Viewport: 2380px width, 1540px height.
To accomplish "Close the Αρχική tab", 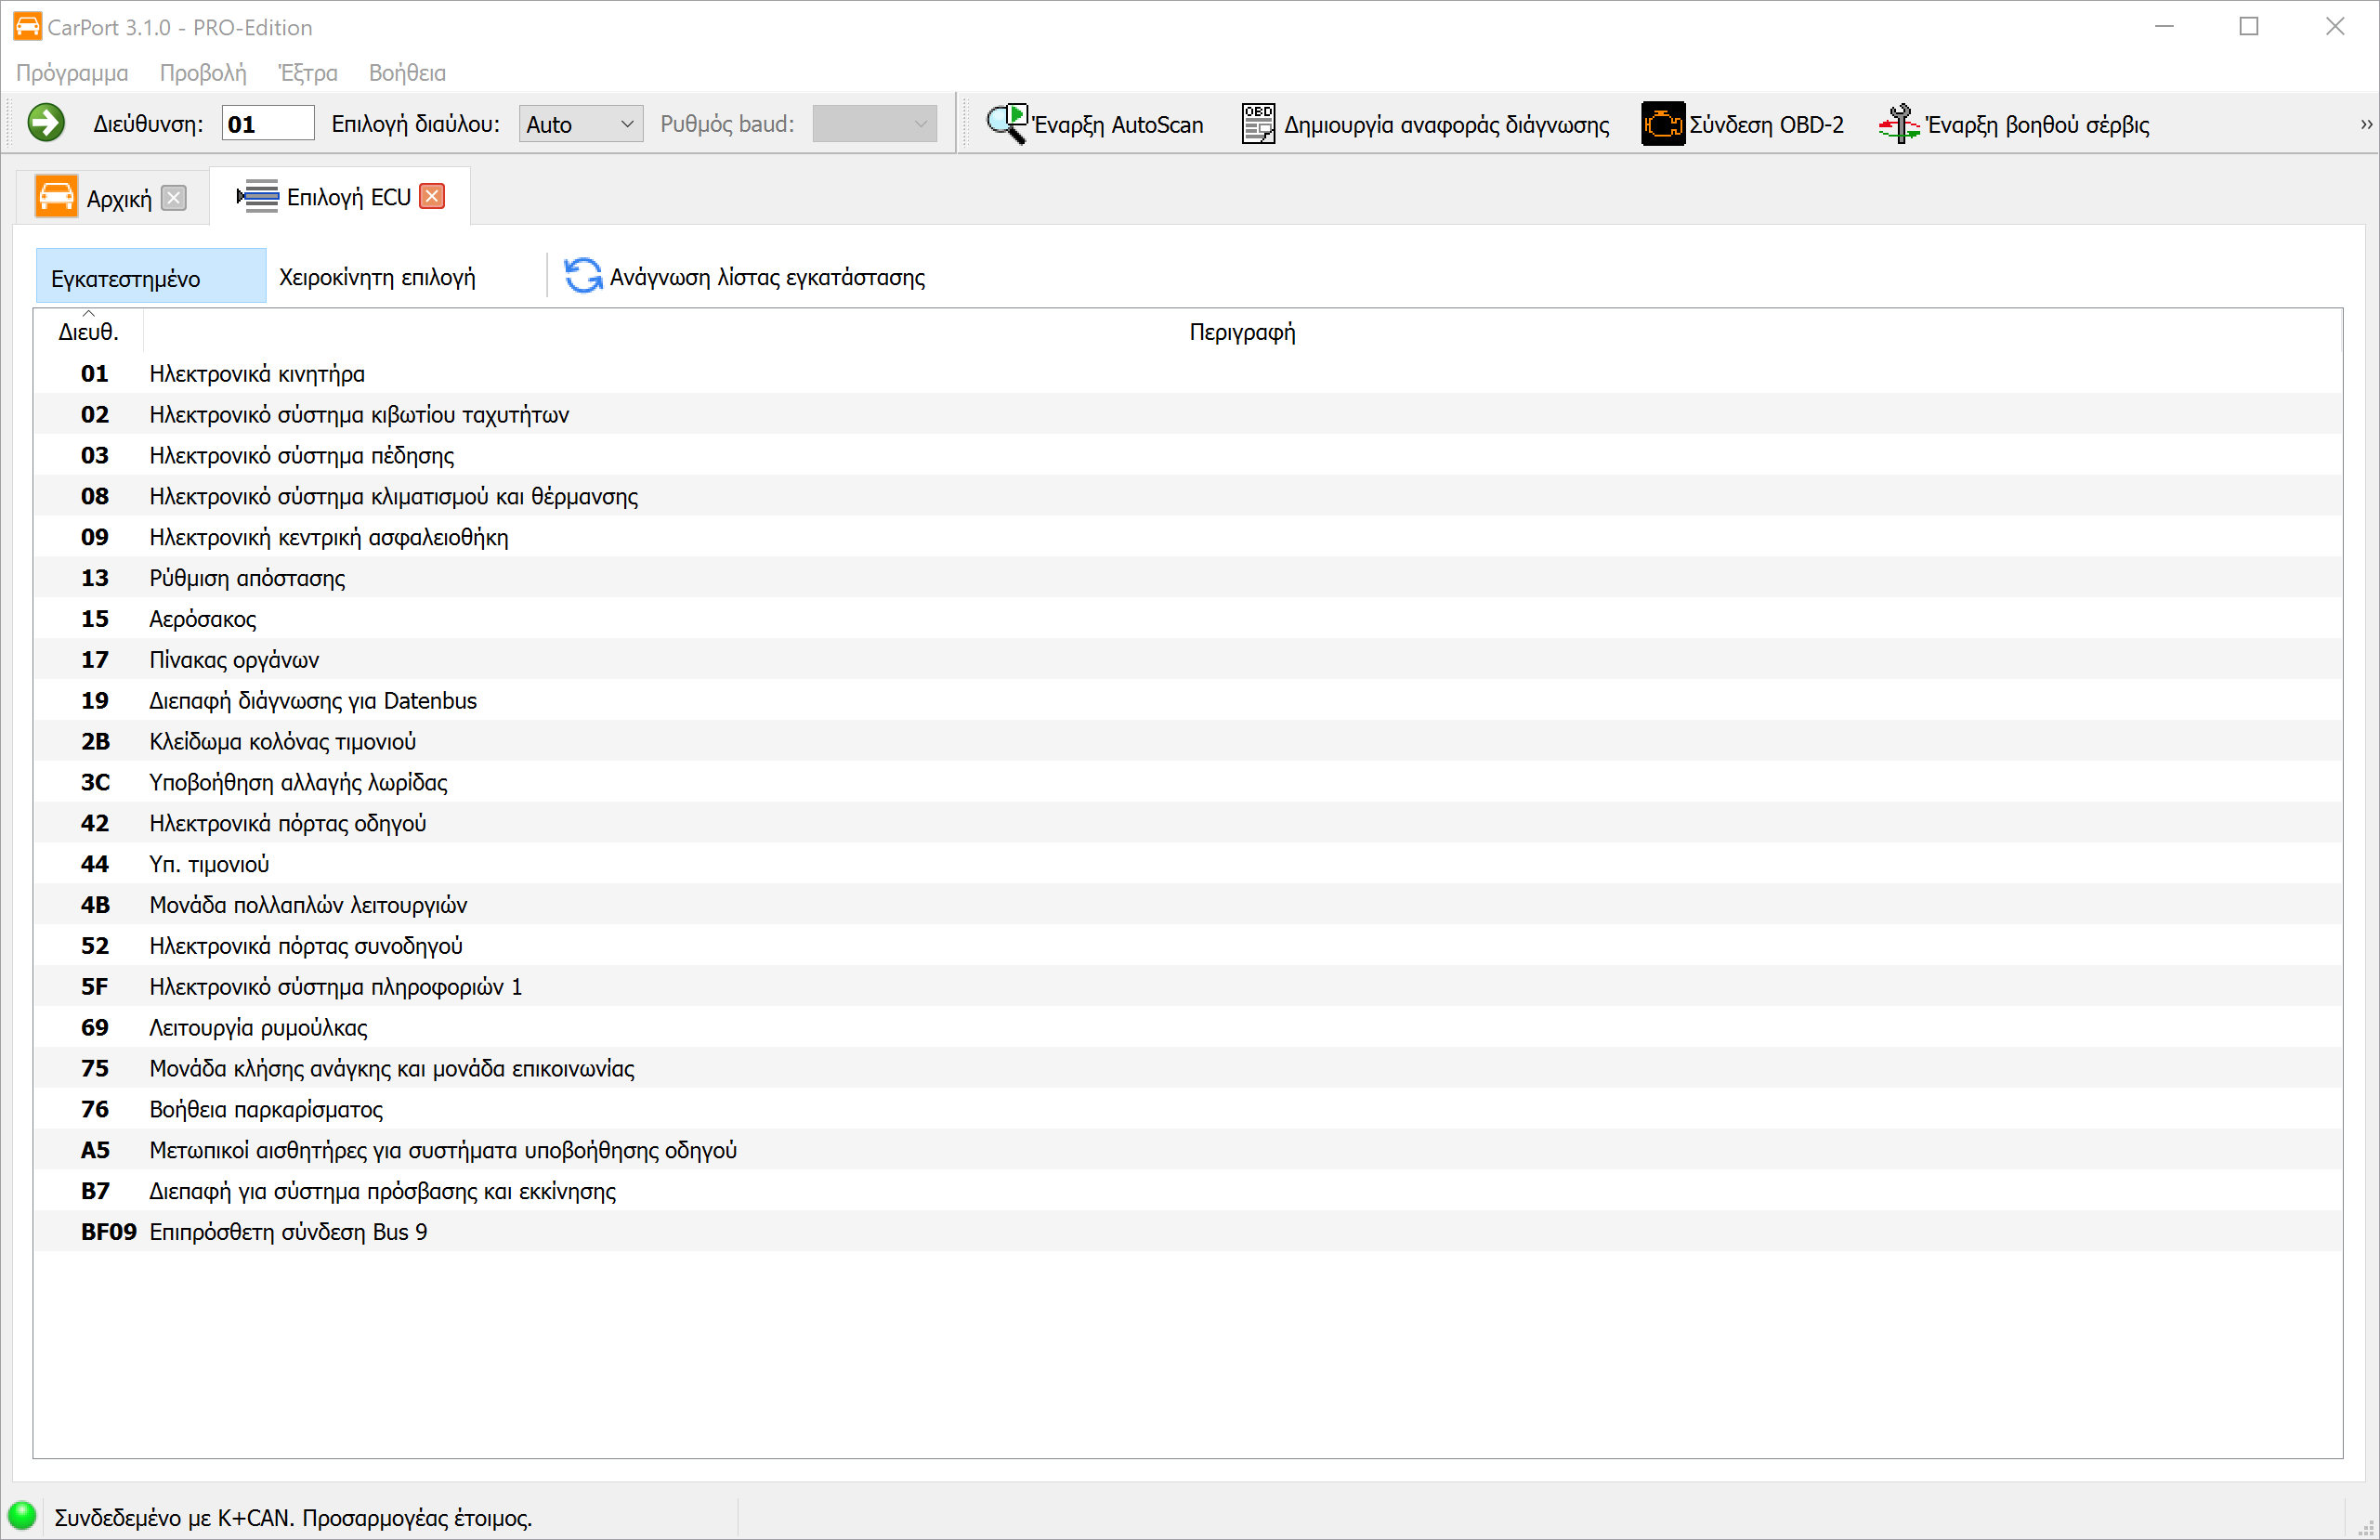I will click(x=174, y=198).
